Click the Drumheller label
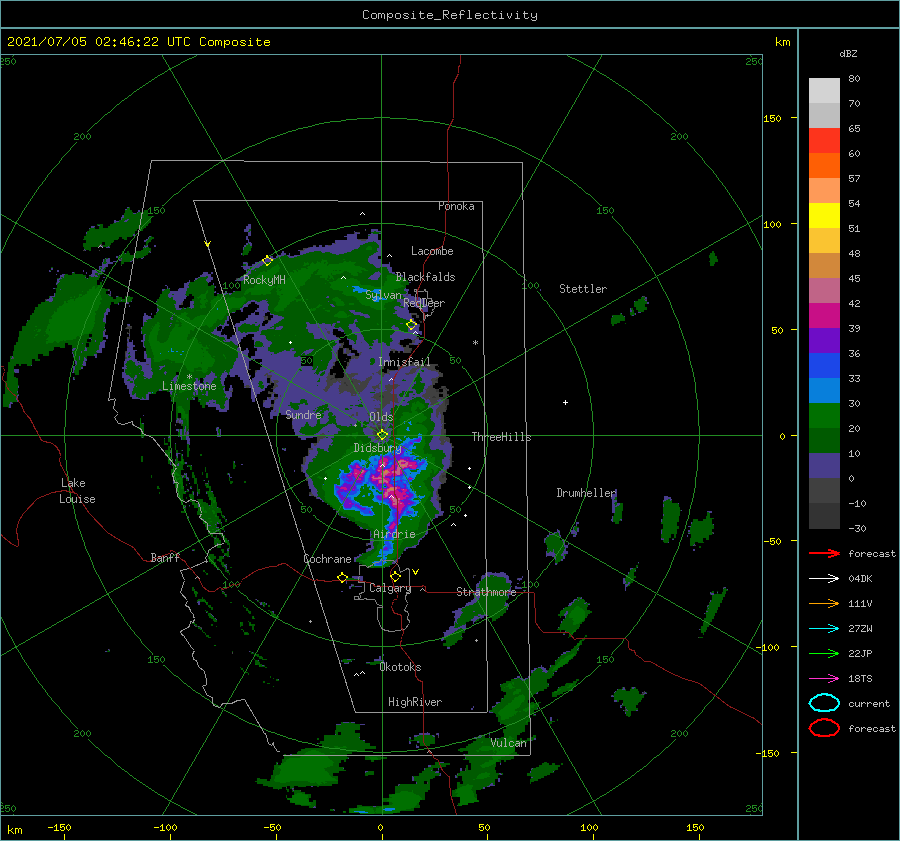Screen dimensions: 900x841 coord(587,493)
